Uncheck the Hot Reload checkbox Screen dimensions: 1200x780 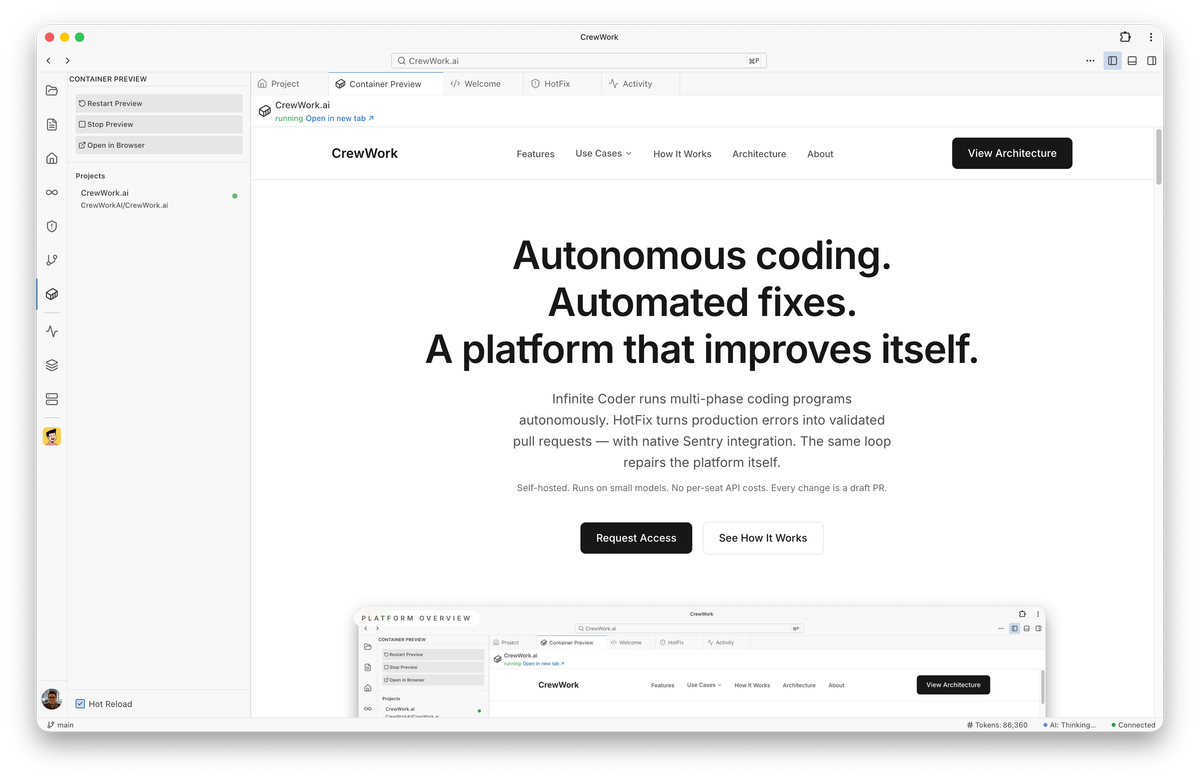tap(80, 704)
